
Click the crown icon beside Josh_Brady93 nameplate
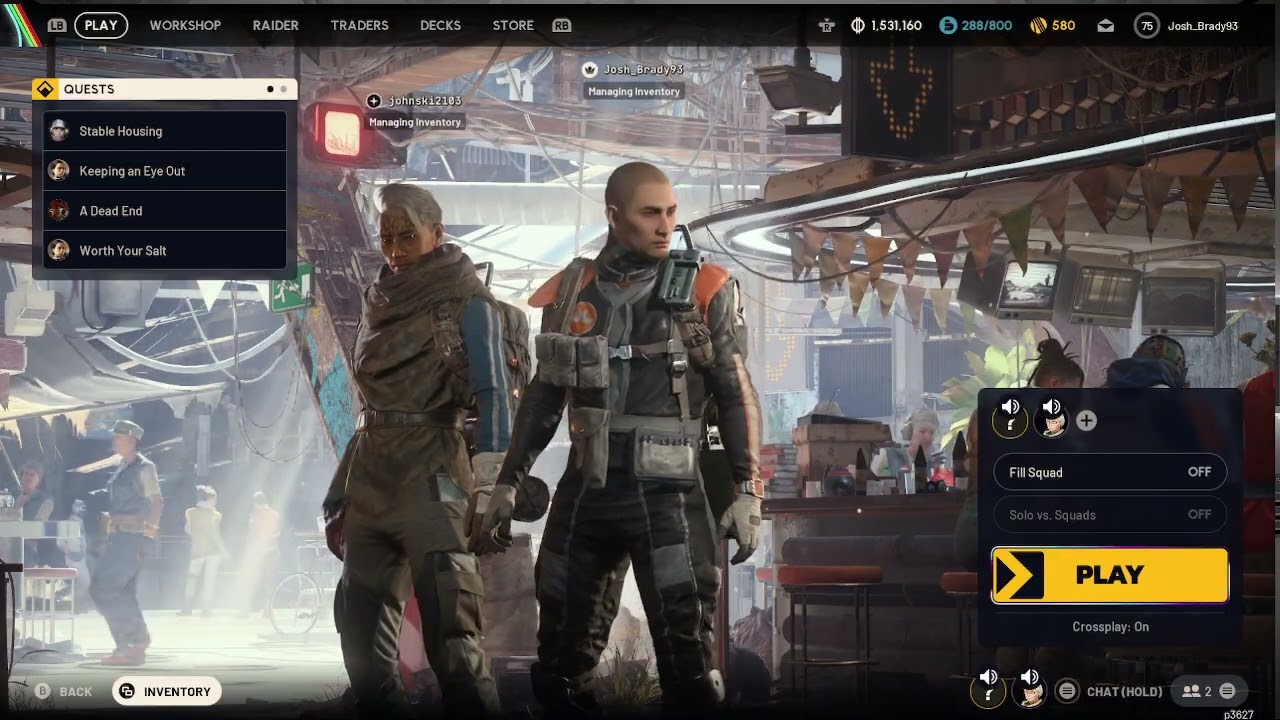(x=590, y=69)
